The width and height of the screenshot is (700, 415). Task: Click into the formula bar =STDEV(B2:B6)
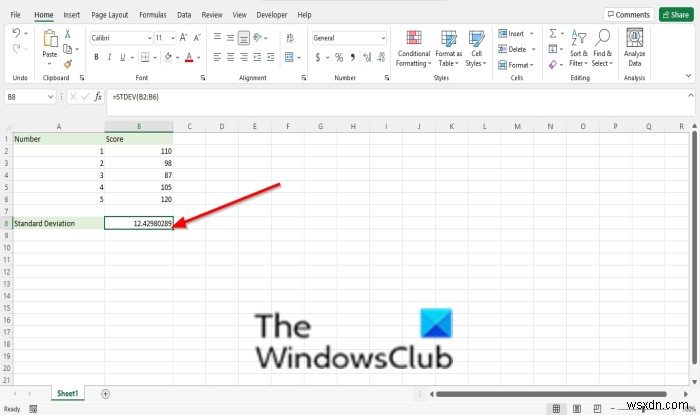pos(400,102)
